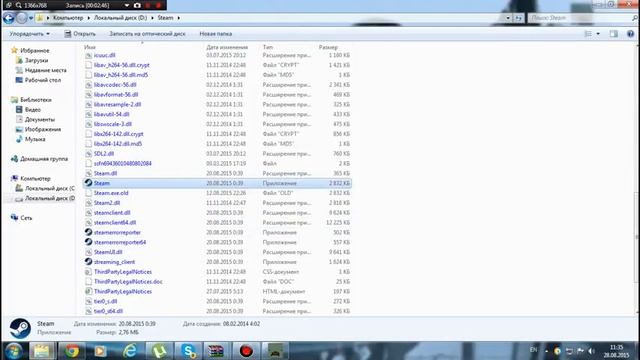The width and height of the screenshot is (640, 360).
Task: Open the red recorder taskbar icon
Action: pyautogui.click(x=246, y=351)
